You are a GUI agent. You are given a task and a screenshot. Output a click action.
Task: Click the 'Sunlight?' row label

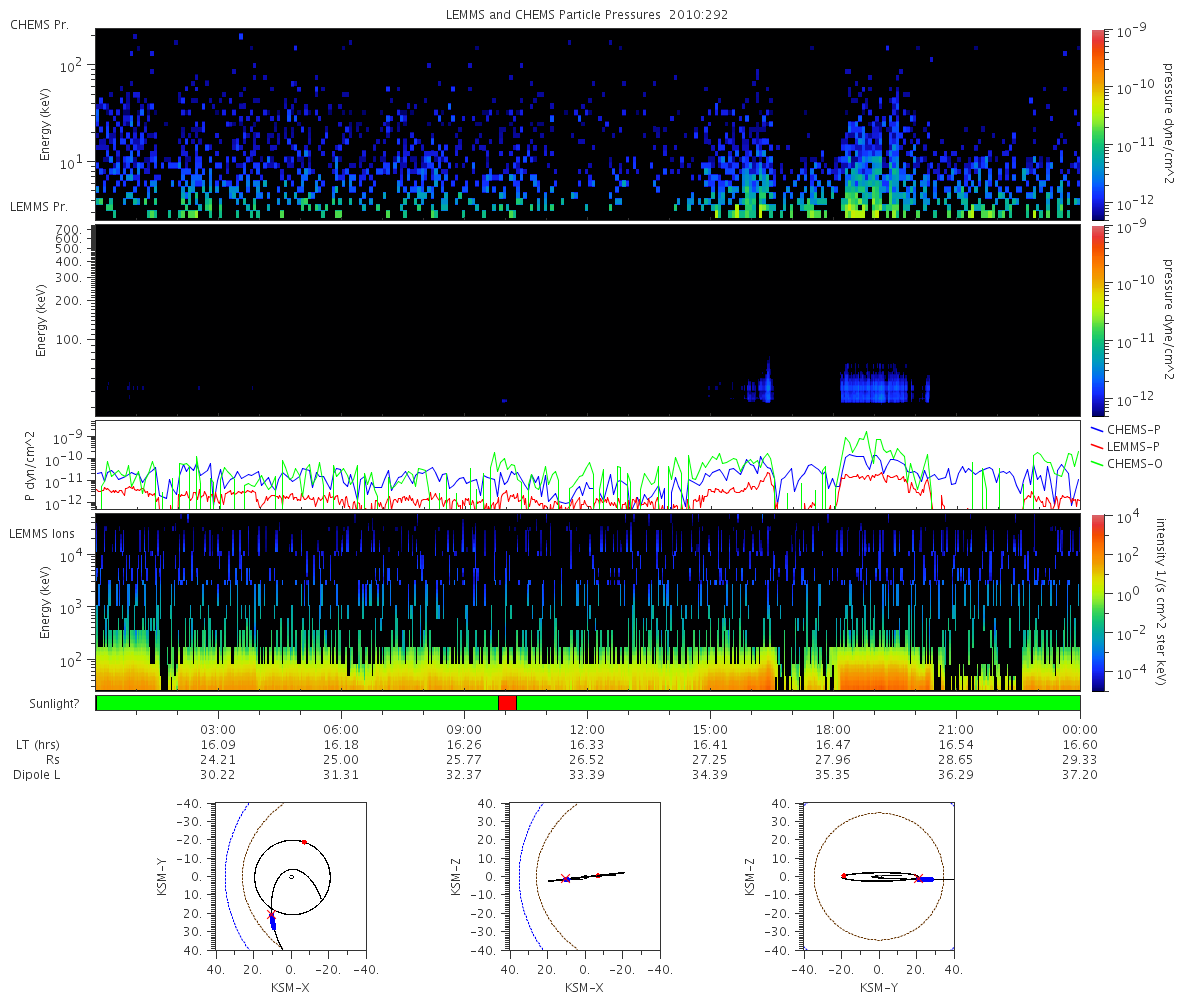[46, 704]
